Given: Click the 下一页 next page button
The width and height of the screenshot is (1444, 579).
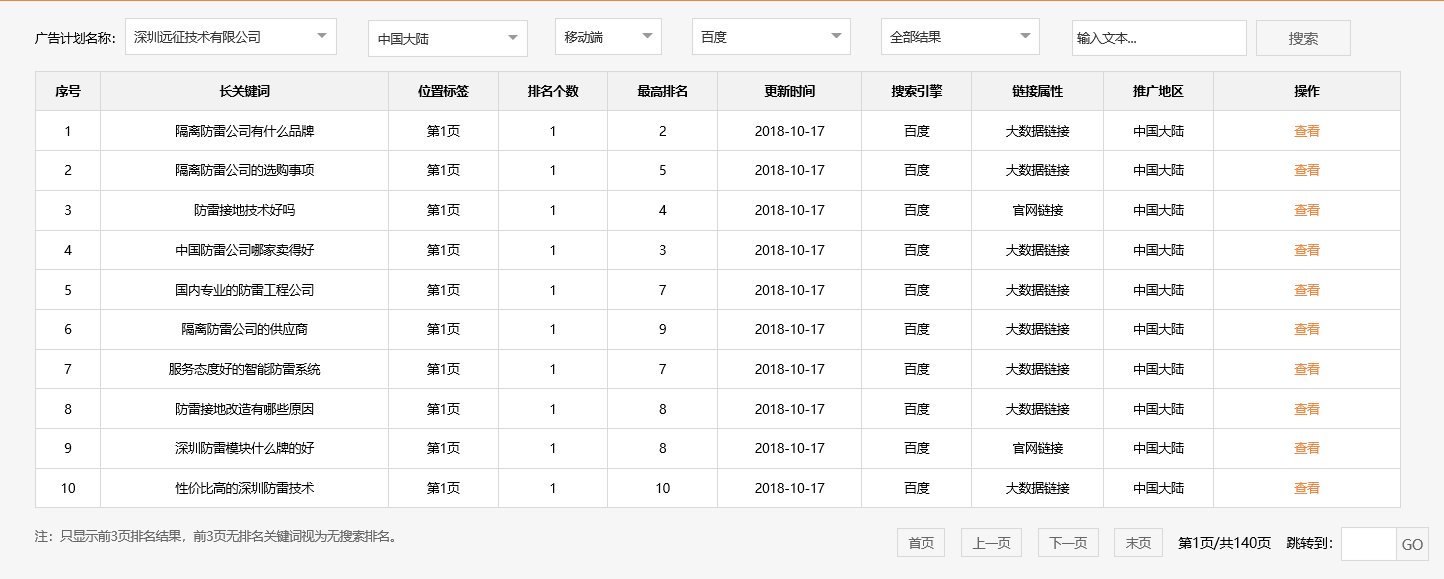Looking at the screenshot, I should pyautogui.click(x=1066, y=542).
